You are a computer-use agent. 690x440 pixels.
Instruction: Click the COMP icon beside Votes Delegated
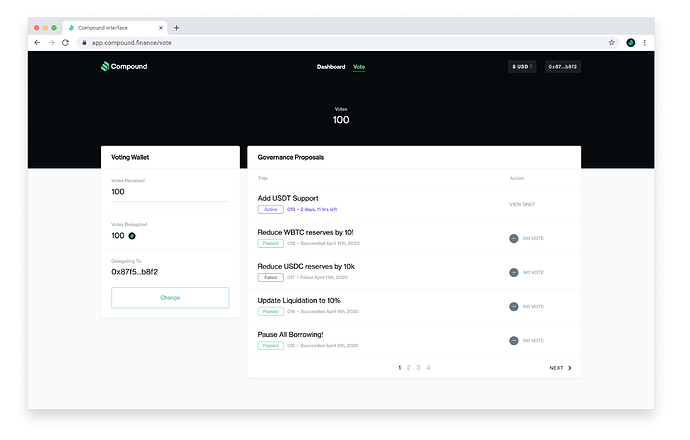click(132, 236)
